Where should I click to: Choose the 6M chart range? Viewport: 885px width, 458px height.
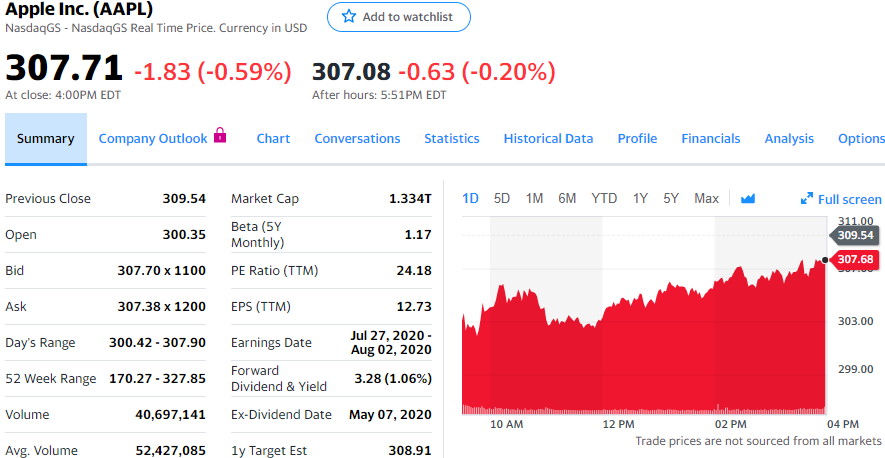pyautogui.click(x=567, y=198)
